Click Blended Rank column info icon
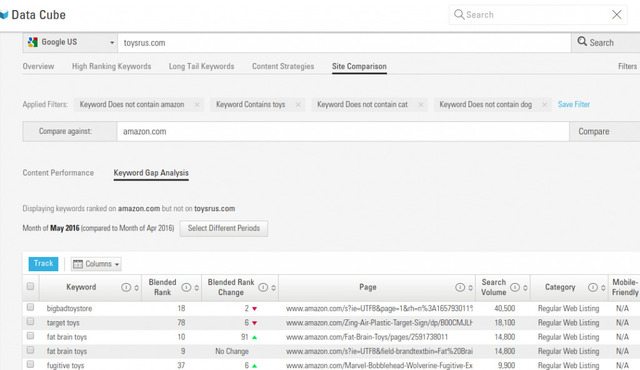This screenshot has height=370, width=640. click(186, 288)
